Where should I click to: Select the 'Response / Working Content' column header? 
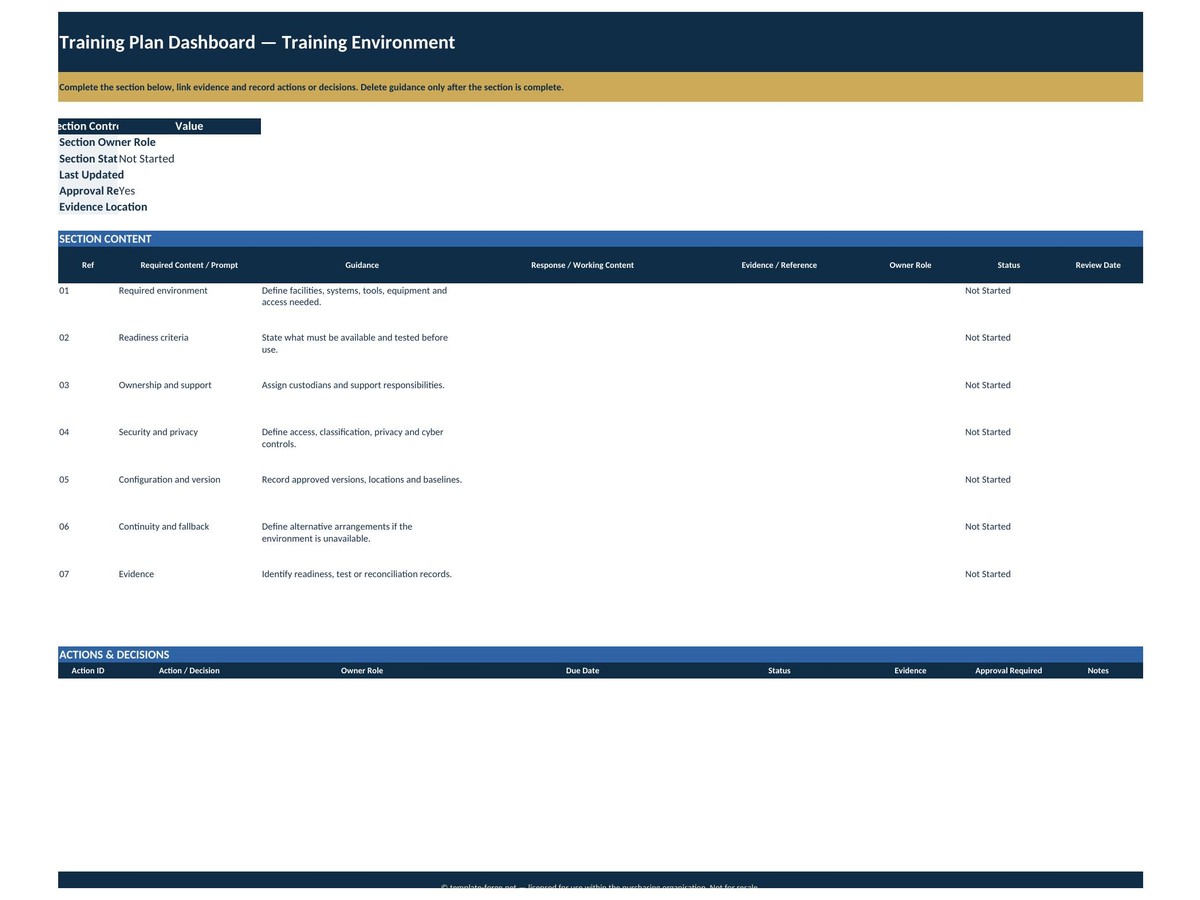[x=582, y=265]
